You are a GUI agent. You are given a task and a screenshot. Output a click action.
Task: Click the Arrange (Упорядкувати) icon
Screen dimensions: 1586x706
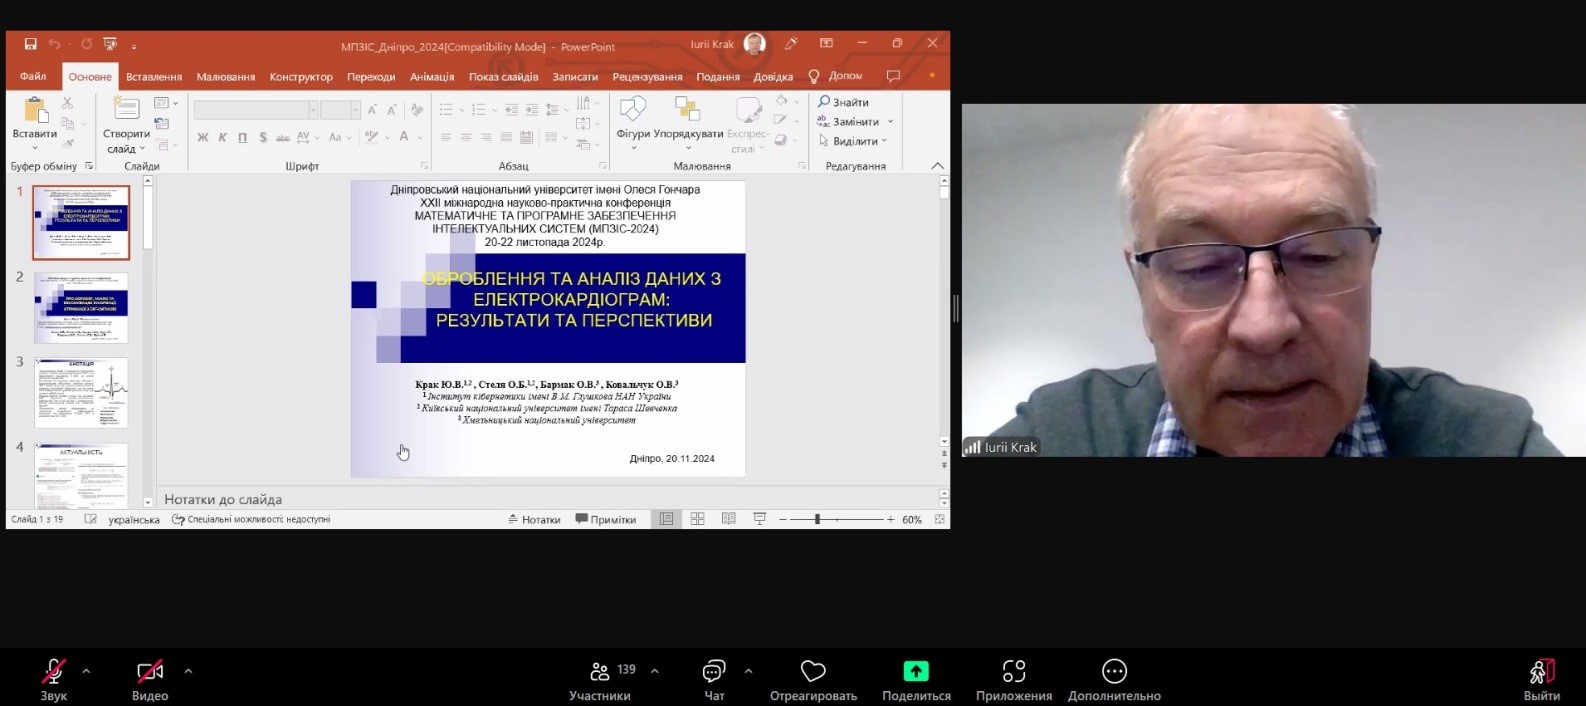pyautogui.click(x=687, y=110)
